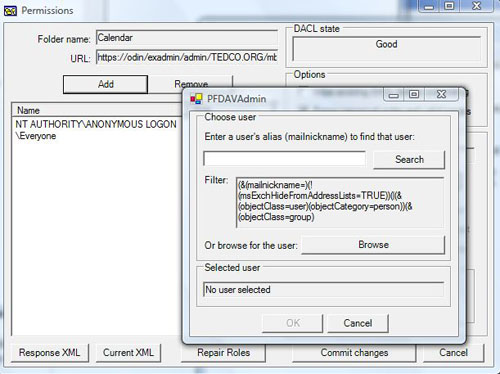Click the Commit changes button

pos(354,353)
